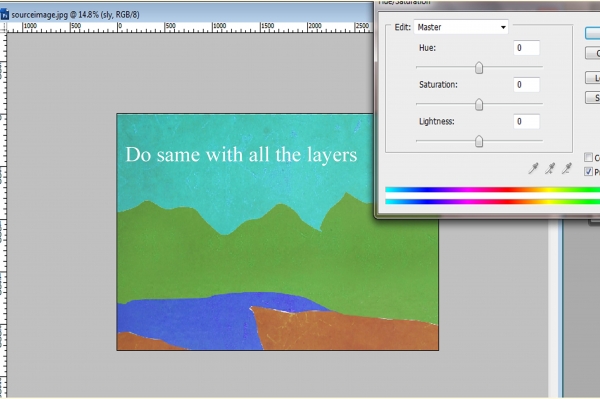Select the first Eyedropper tool
The width and height of the screenshot is (600, 399).
click(533, 168)
